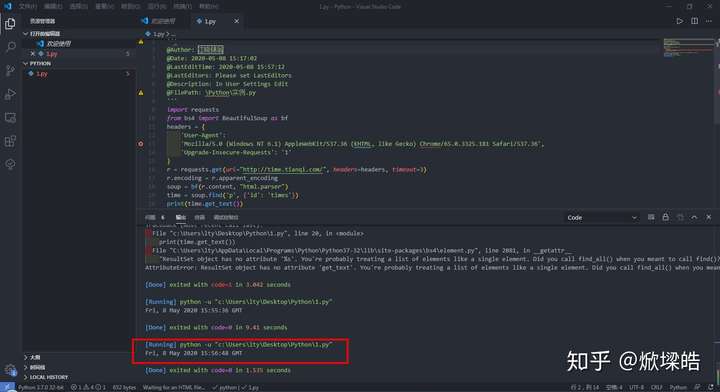Open the editor's More Actions ellipsis
This screenshot has width=720, height=392.
709,21
